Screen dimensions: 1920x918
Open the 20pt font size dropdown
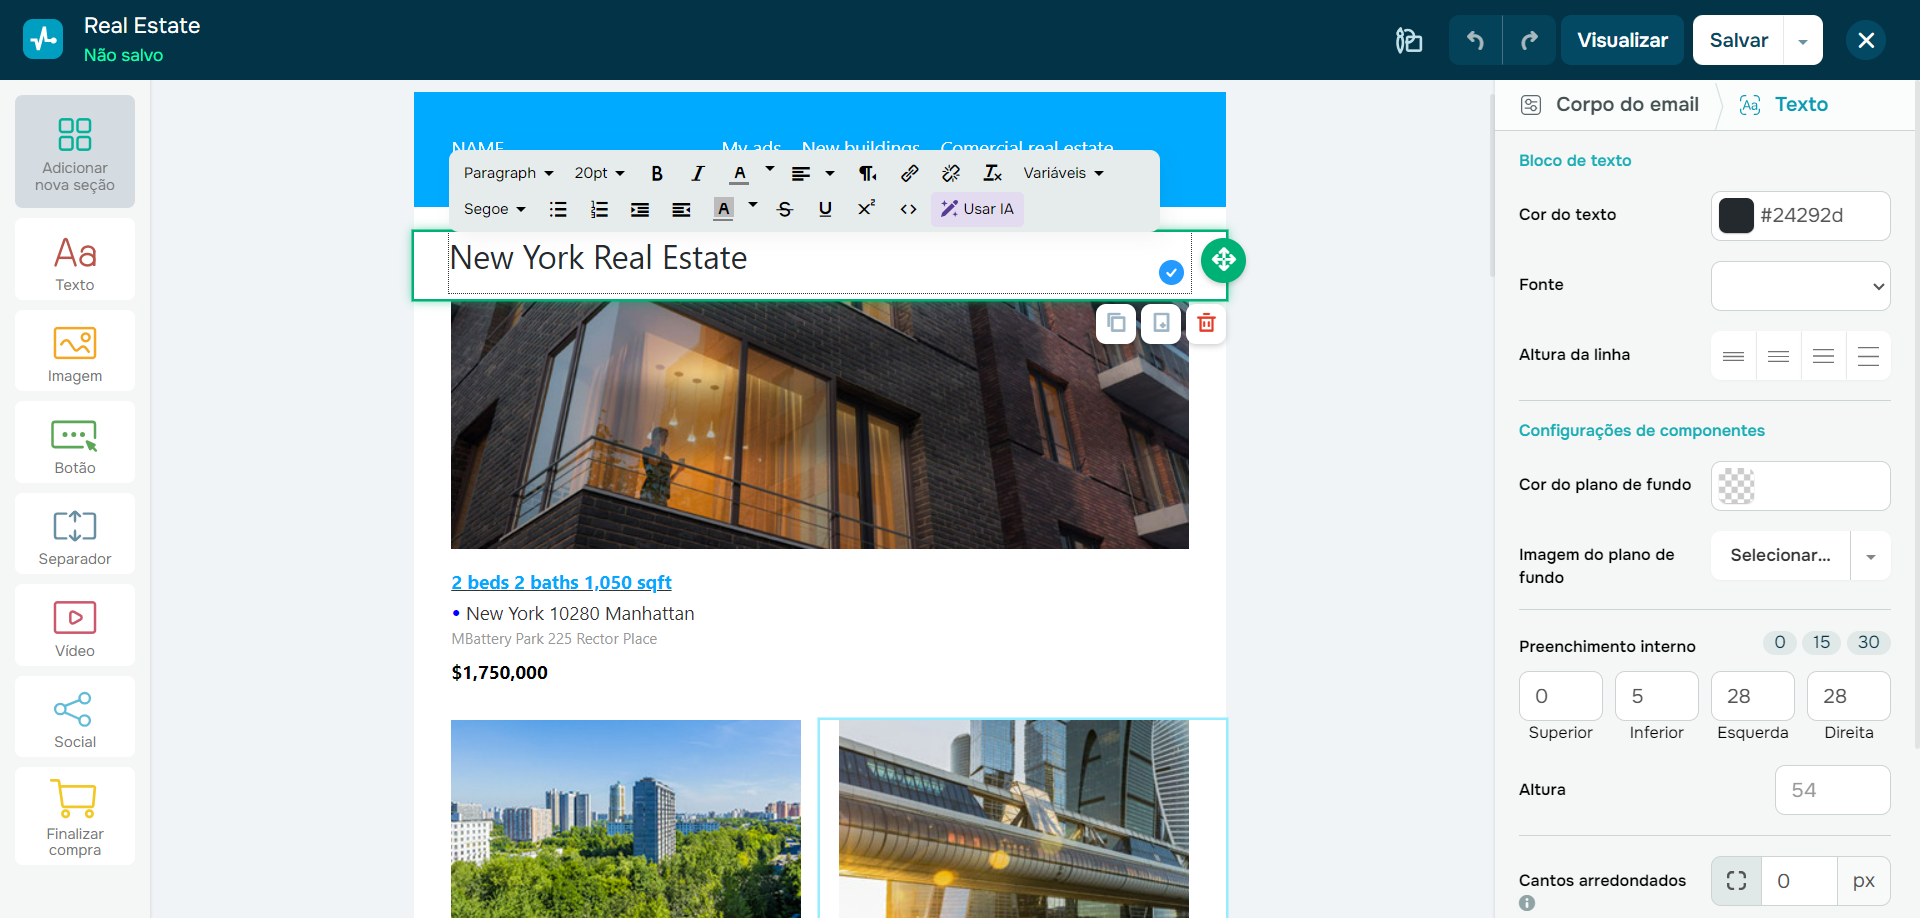(x=599, y=173)
